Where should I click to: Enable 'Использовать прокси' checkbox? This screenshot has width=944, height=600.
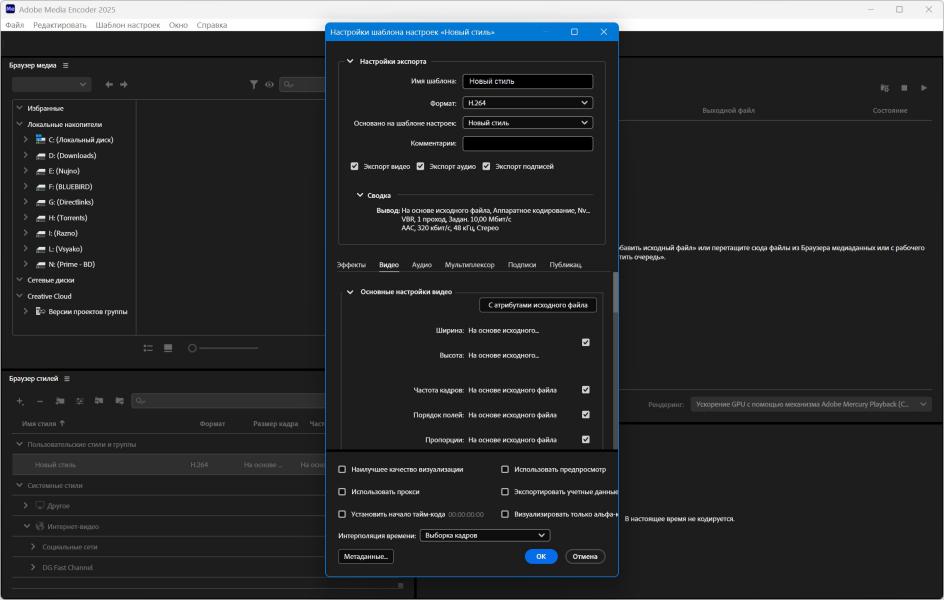click(342, 492)
